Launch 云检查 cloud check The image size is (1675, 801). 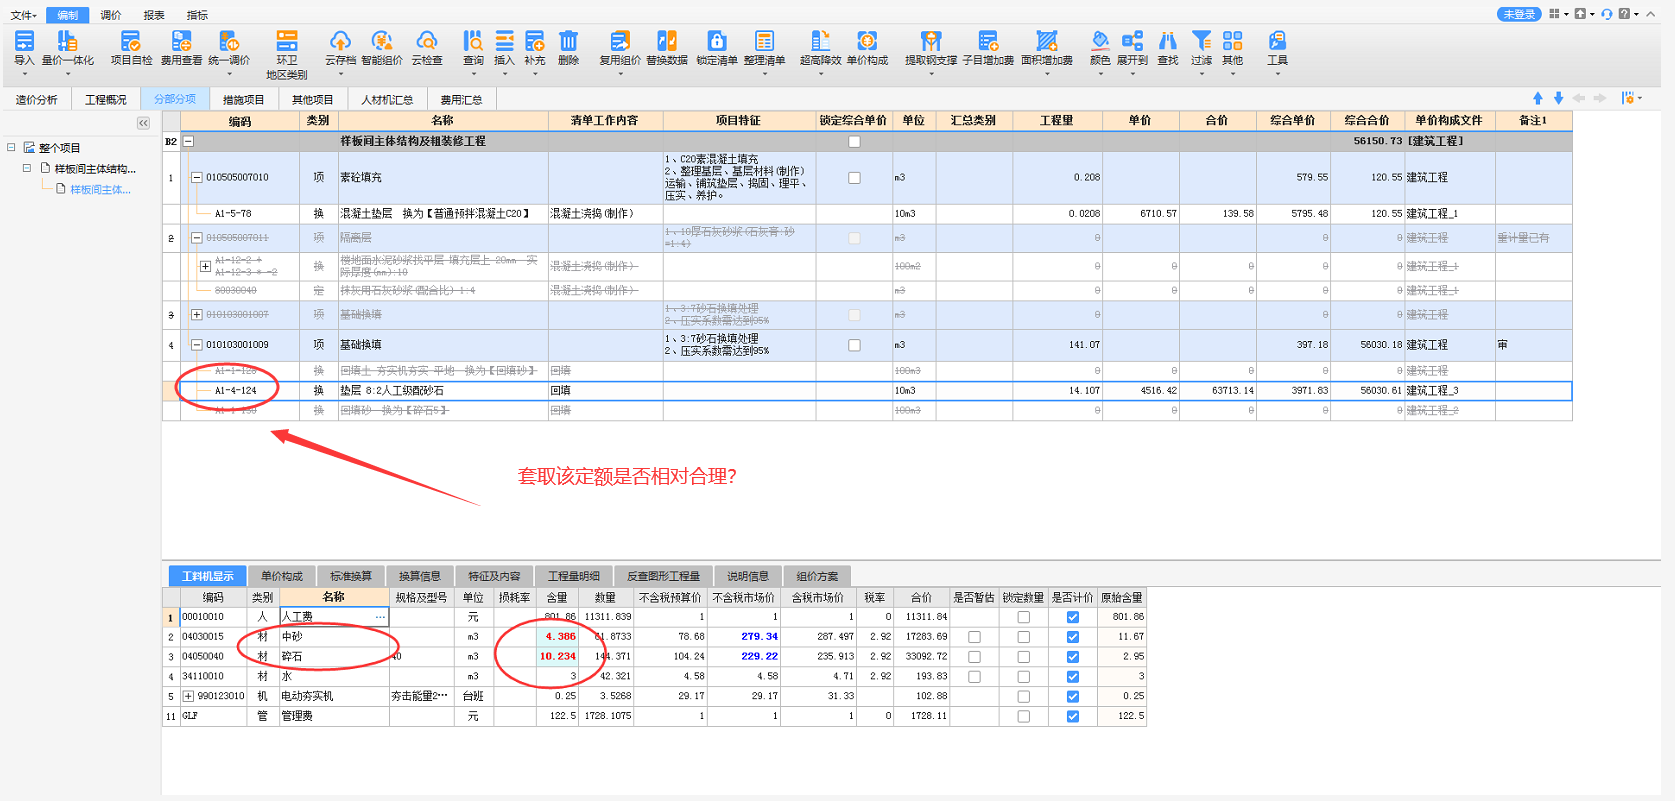(x=427, y=41)
